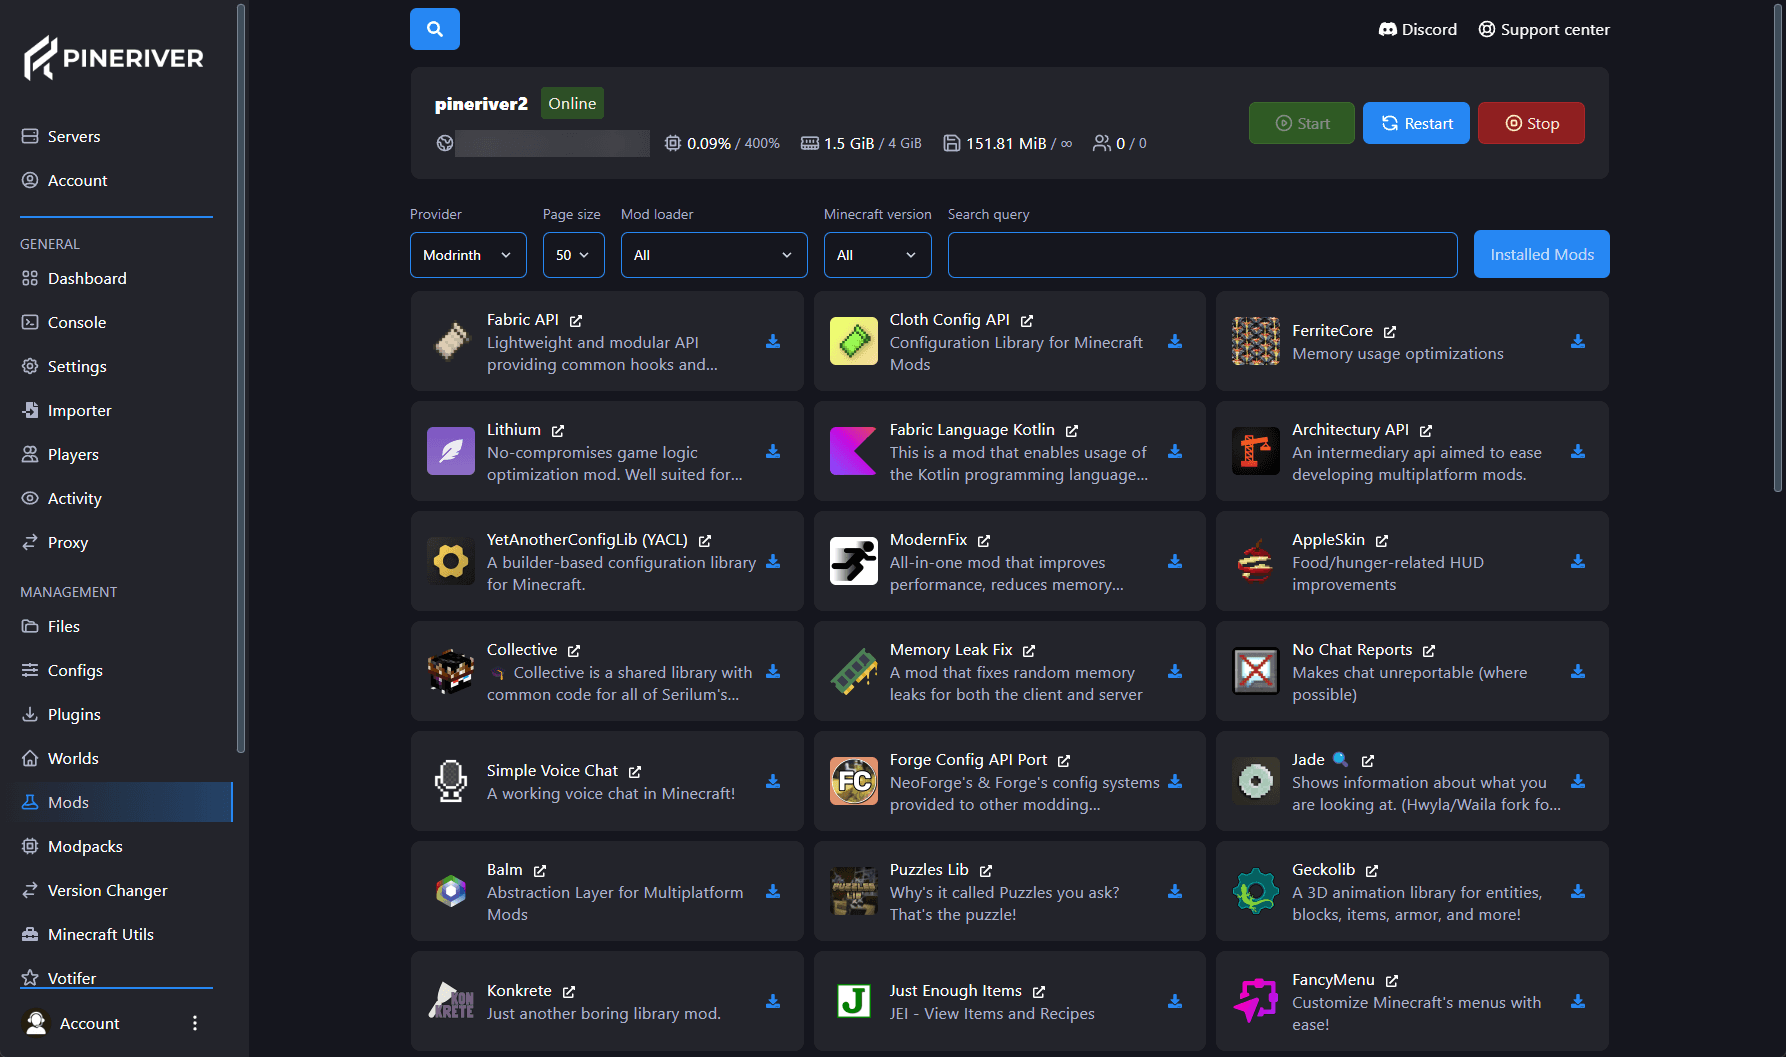Open Puzzles Lib external link icon
Image resolution: width=1786 pixels, height=1057 pixels.
point(986,871)
